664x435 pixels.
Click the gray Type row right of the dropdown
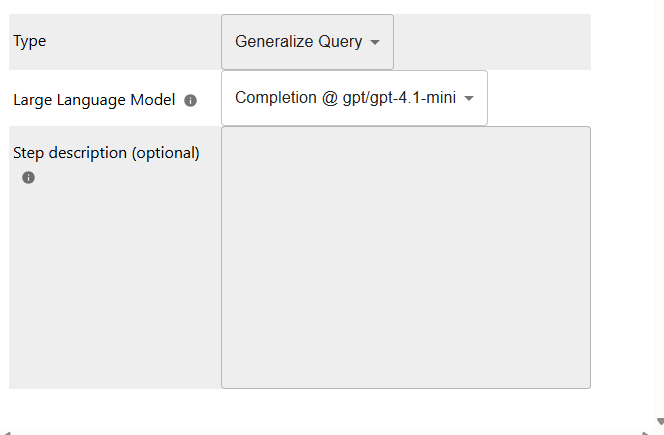pos(490,42)
